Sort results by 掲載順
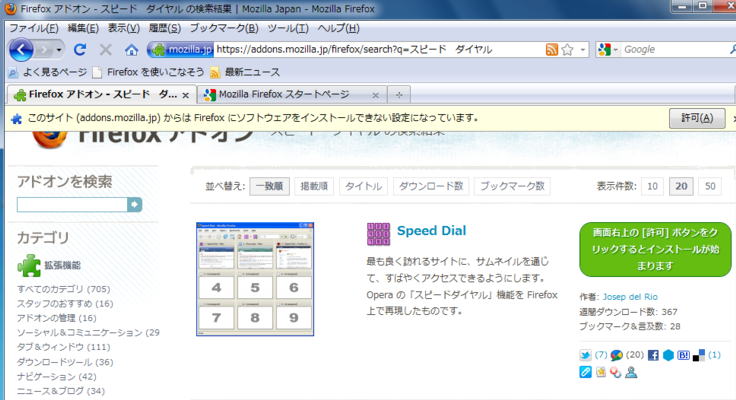736x400 pixels. coord(314,186)
